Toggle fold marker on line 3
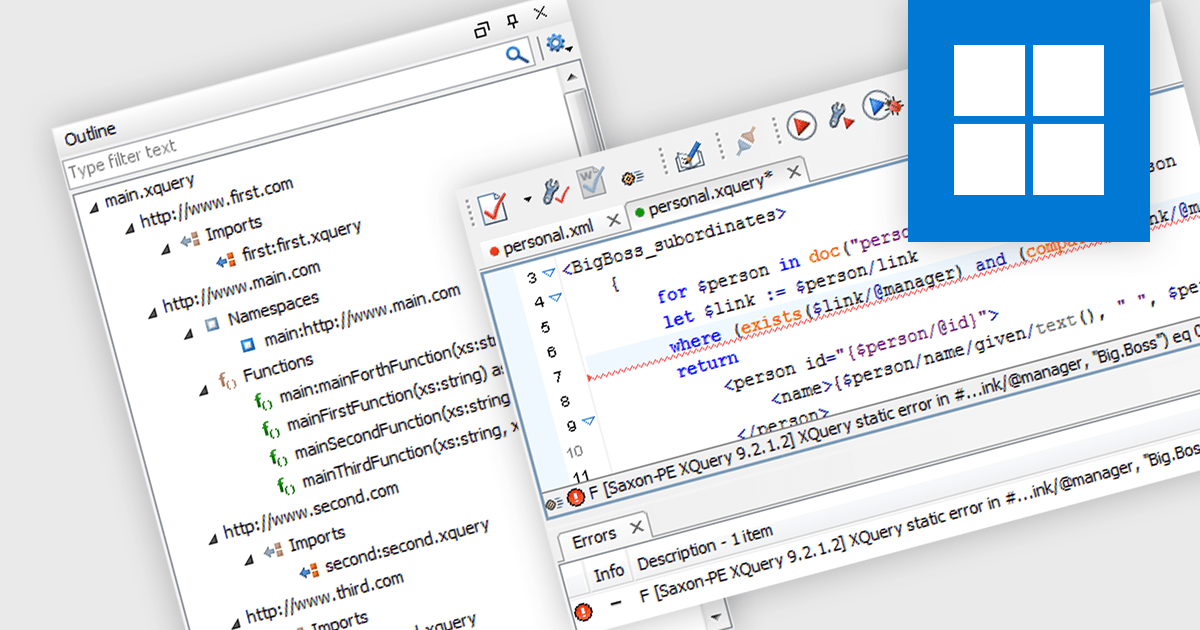The height and width of the screenshot is (630, 1200). pos(549,272)
